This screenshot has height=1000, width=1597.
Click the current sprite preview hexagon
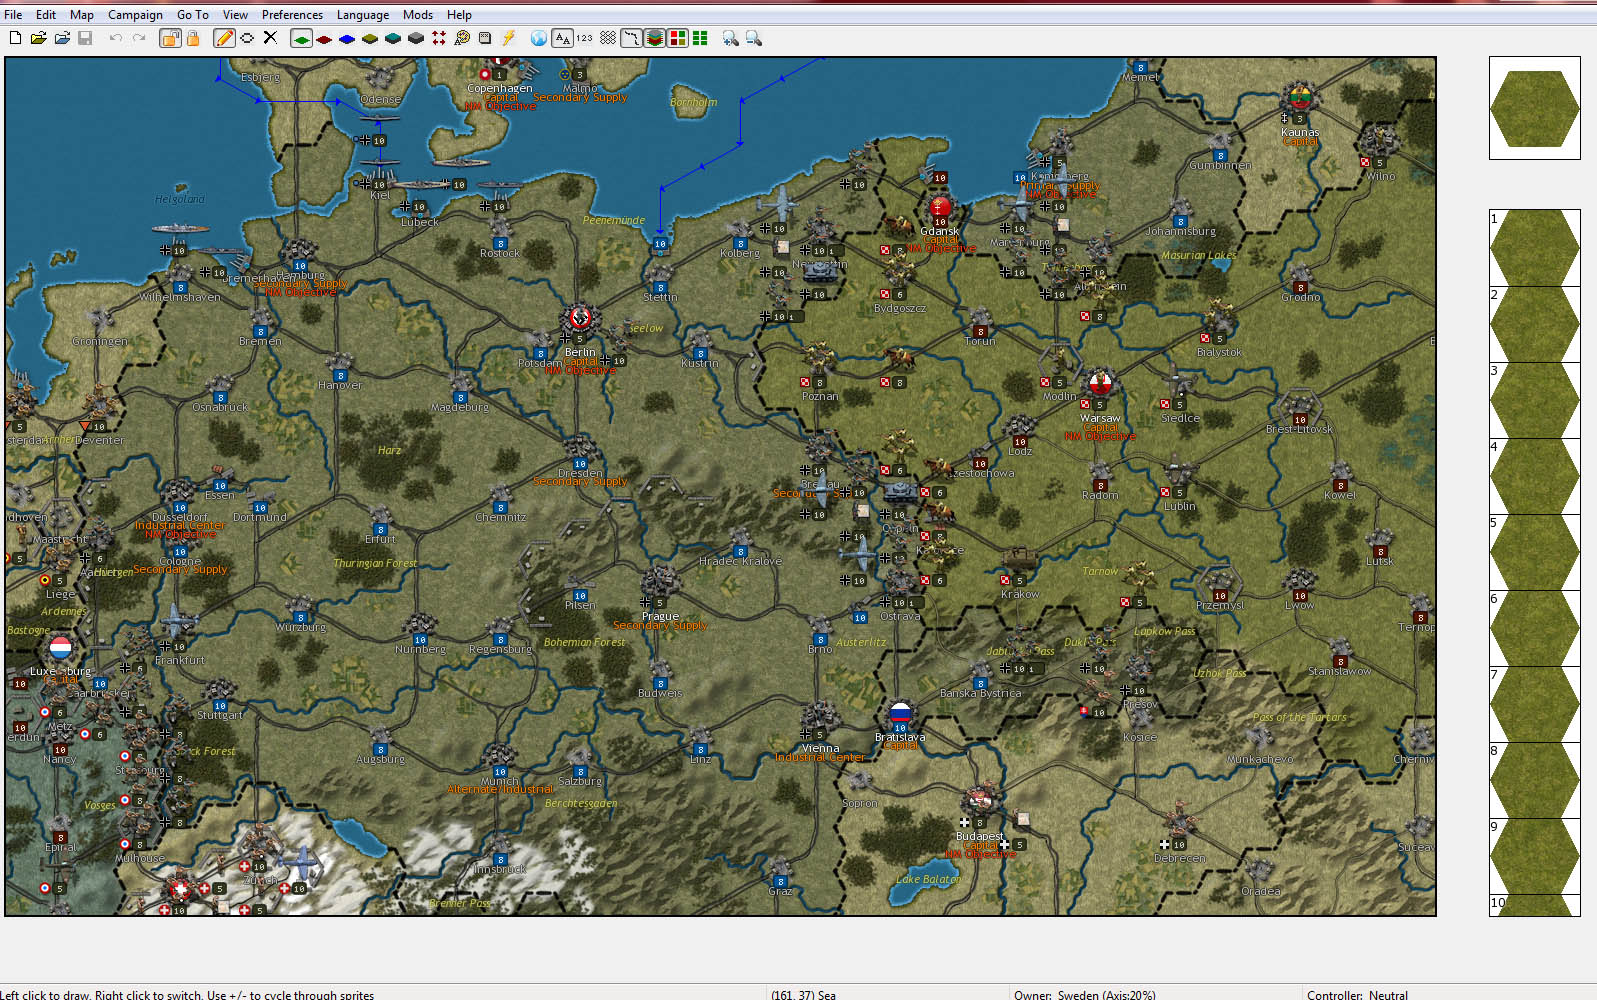coord(1535,108)
